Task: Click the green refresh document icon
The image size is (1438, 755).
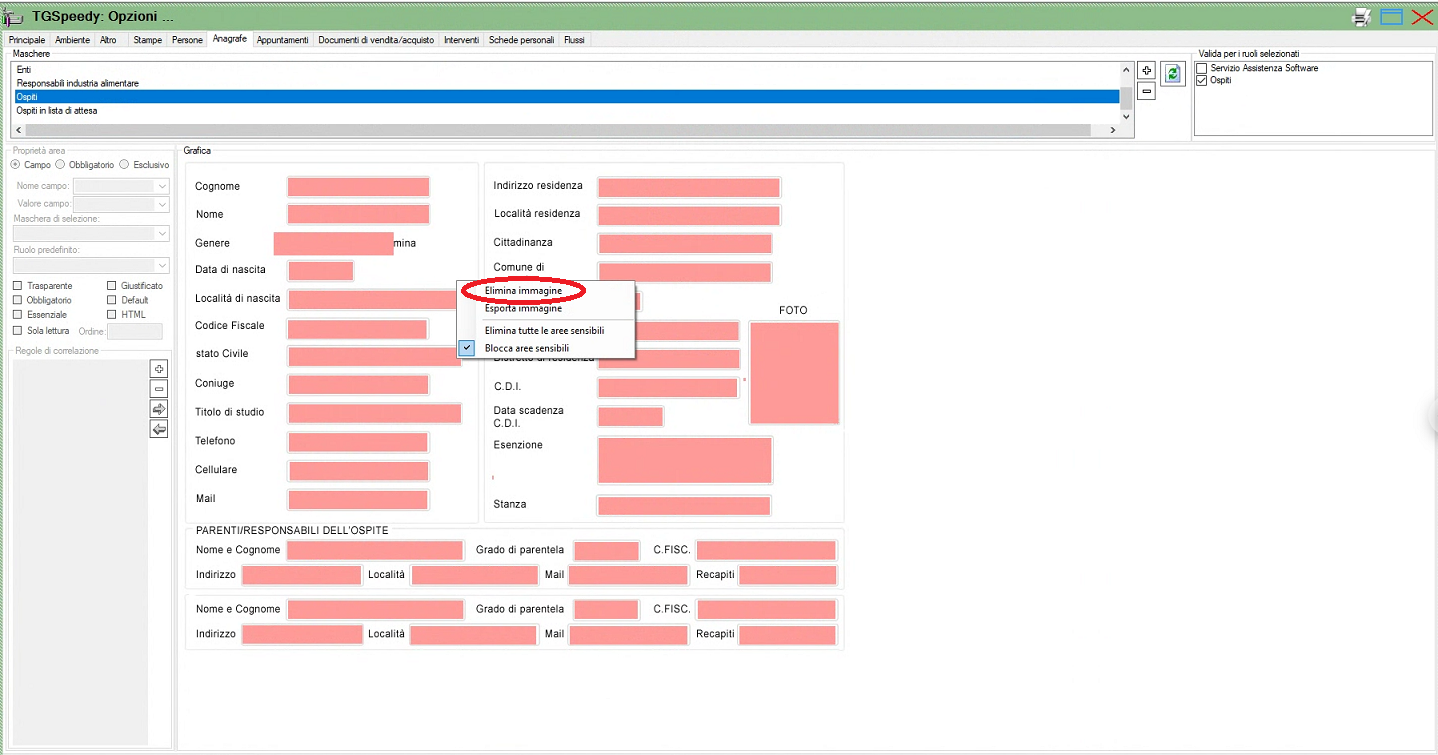Action: 1171,73
